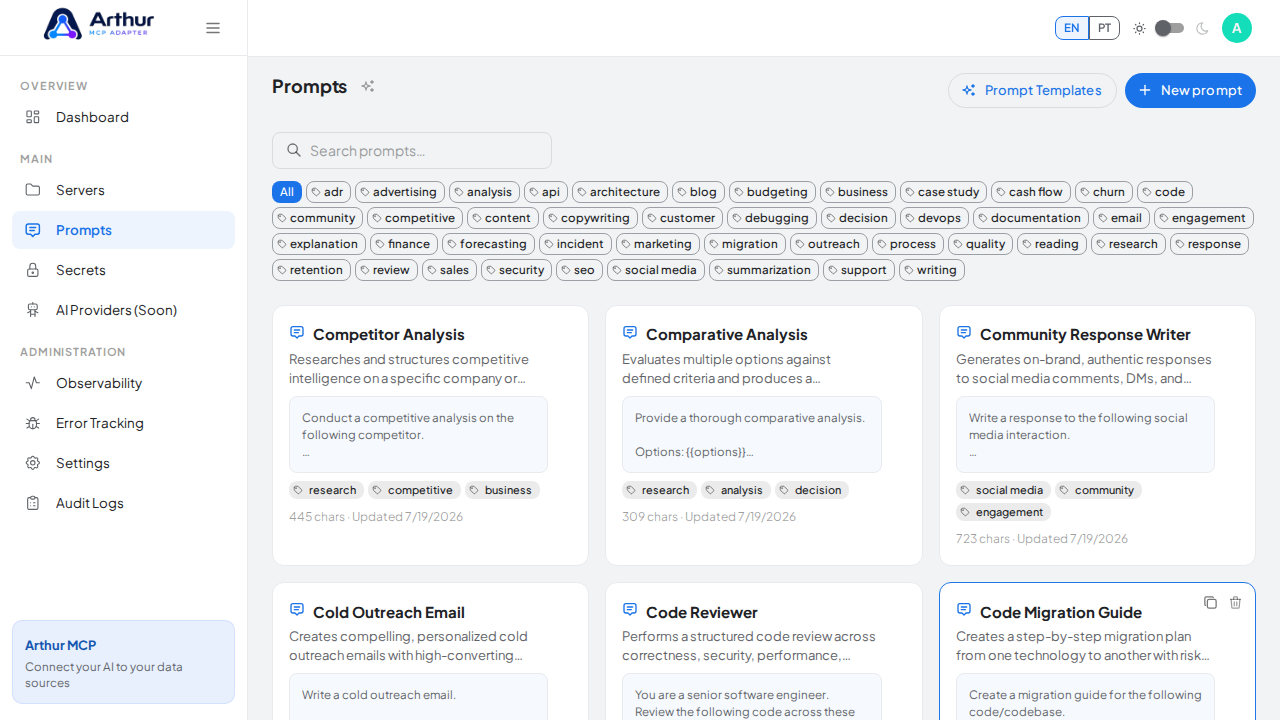
Task: Open Secrets in the sidebar
Action: pos(123,270)
